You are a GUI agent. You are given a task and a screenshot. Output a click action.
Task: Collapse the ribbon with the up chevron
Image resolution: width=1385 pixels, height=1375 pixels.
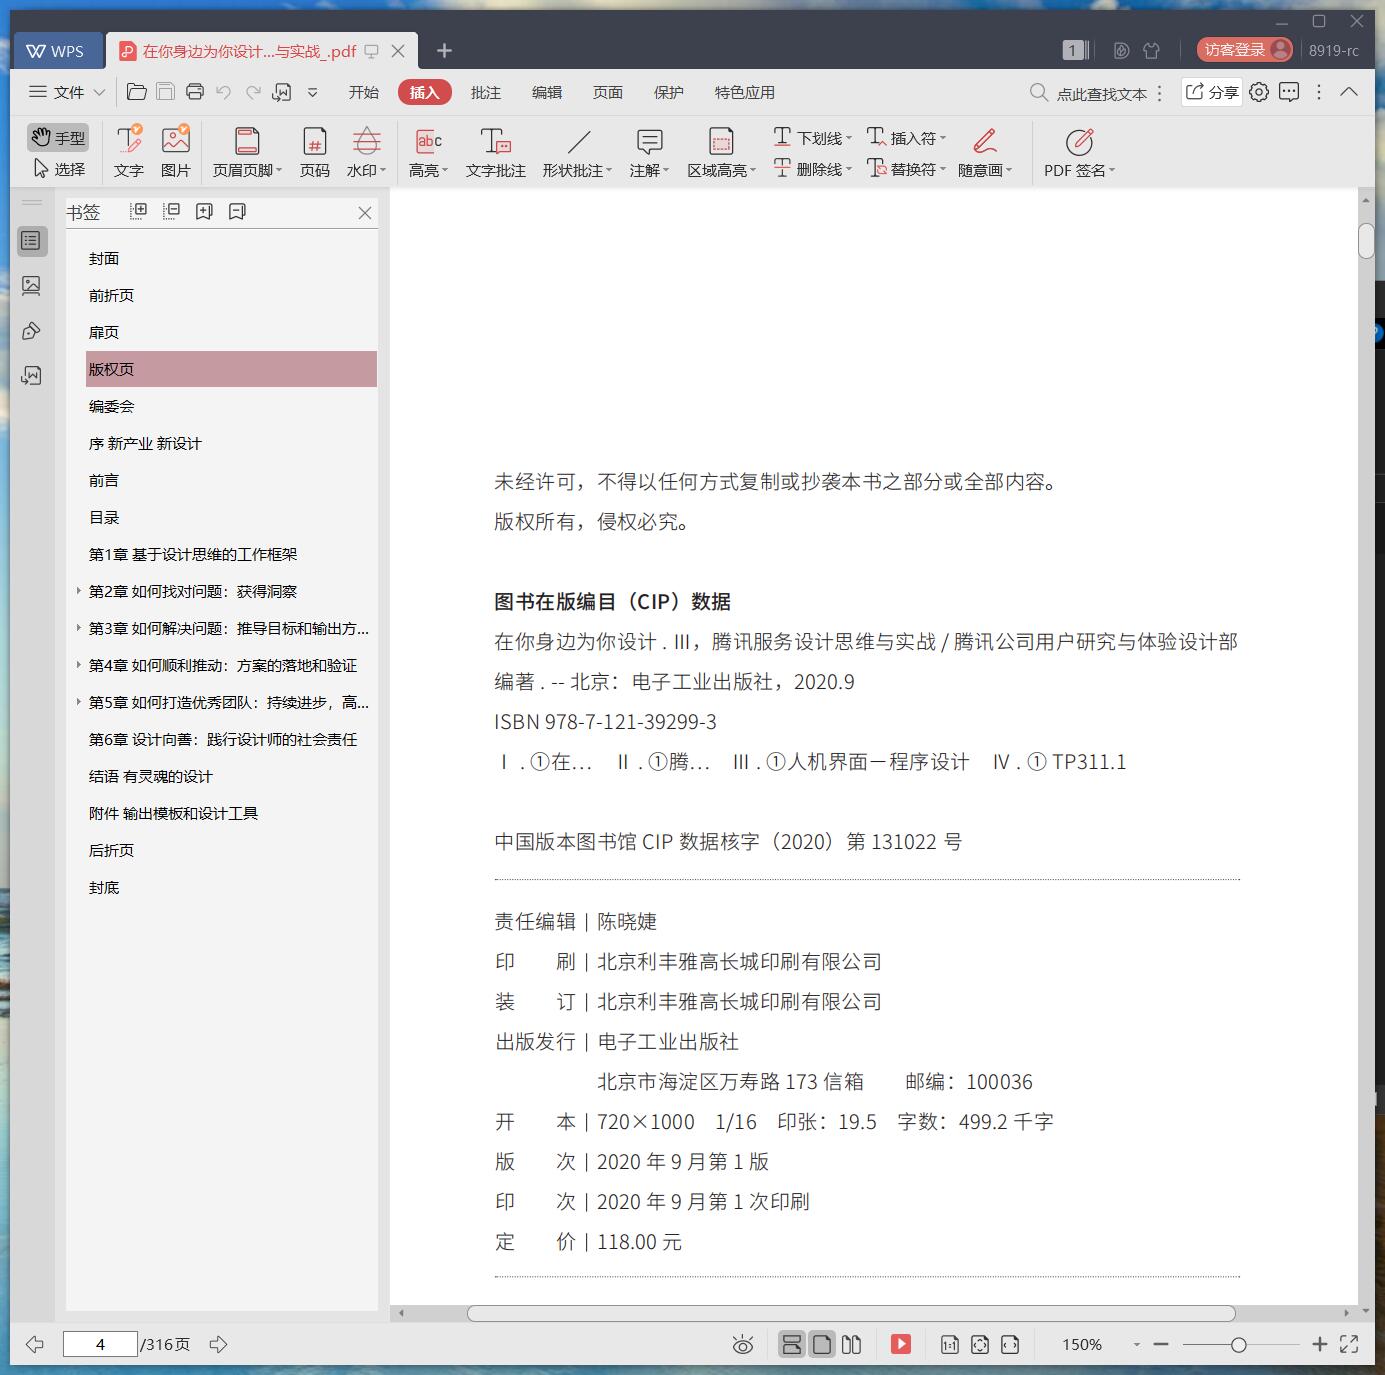(x=1349, y=92)
